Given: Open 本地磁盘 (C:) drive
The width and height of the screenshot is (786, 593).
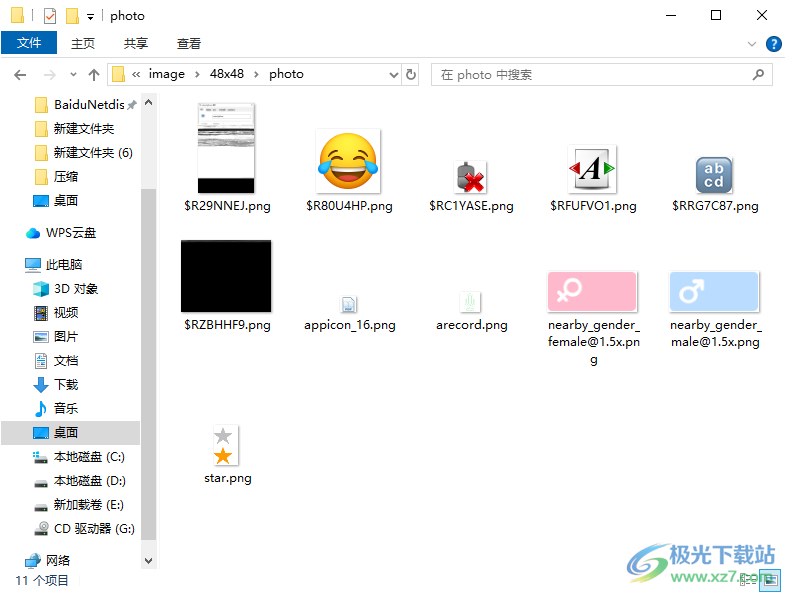Looking at the screenshot, I should click(79, 457).
